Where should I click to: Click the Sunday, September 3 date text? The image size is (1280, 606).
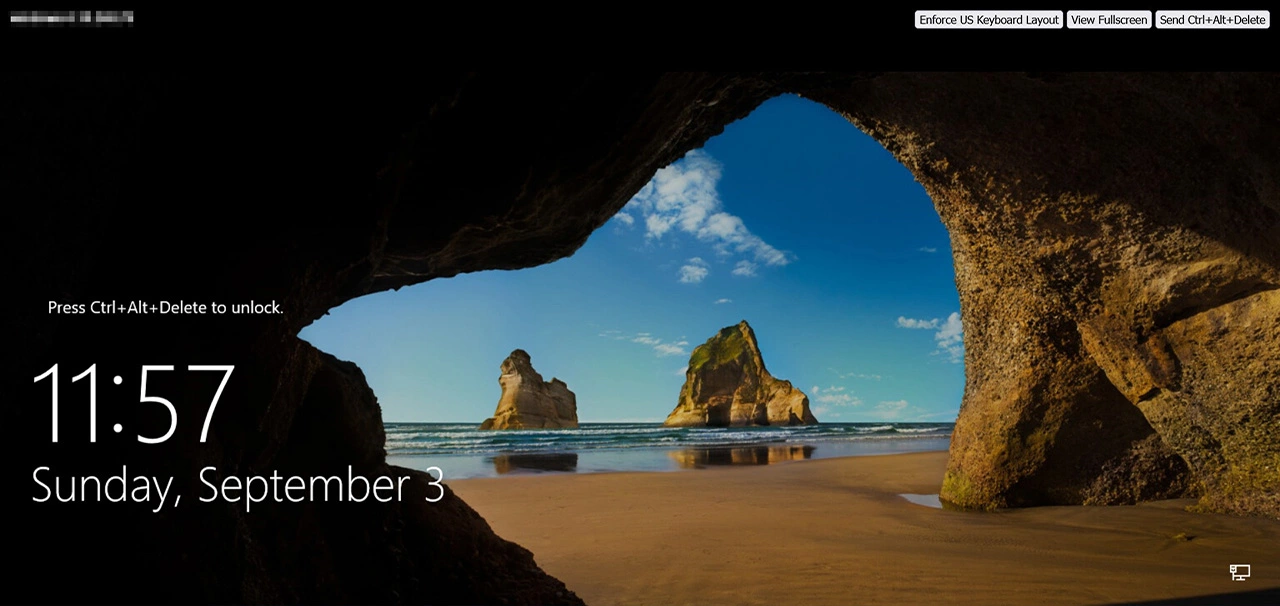click(x=237, y=485)
